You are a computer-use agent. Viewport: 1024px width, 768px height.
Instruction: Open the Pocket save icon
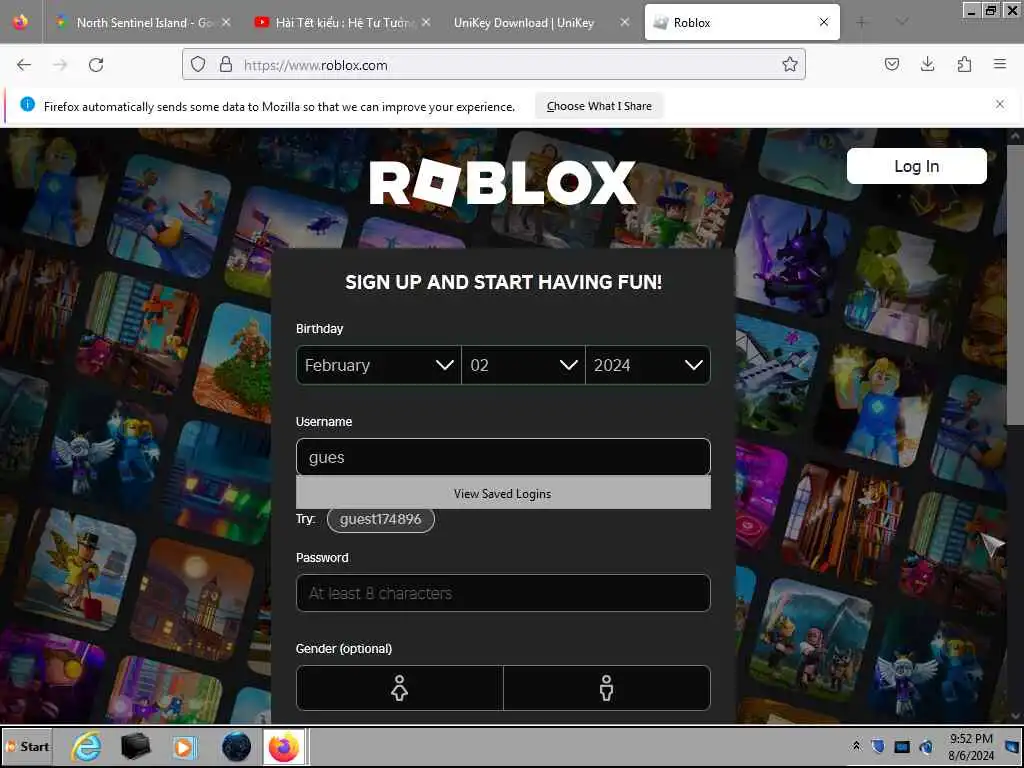click(891, 64)
